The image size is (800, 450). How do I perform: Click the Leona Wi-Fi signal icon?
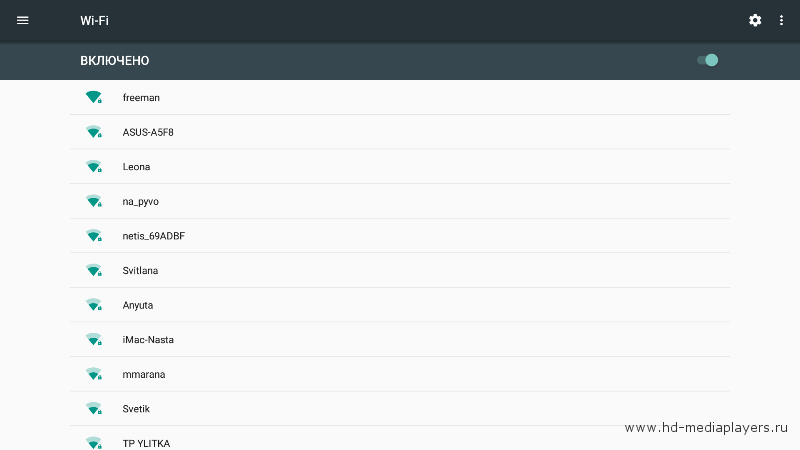click(94, 166)
